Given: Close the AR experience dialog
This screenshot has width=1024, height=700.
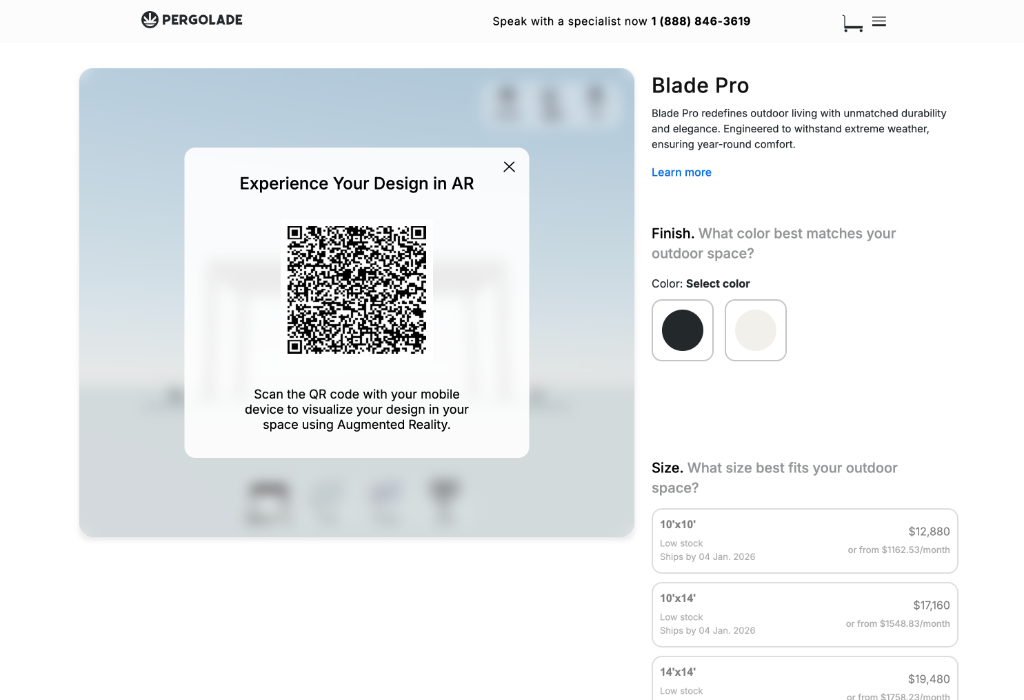Looking at the screenshot, I should tap(509, 167).
